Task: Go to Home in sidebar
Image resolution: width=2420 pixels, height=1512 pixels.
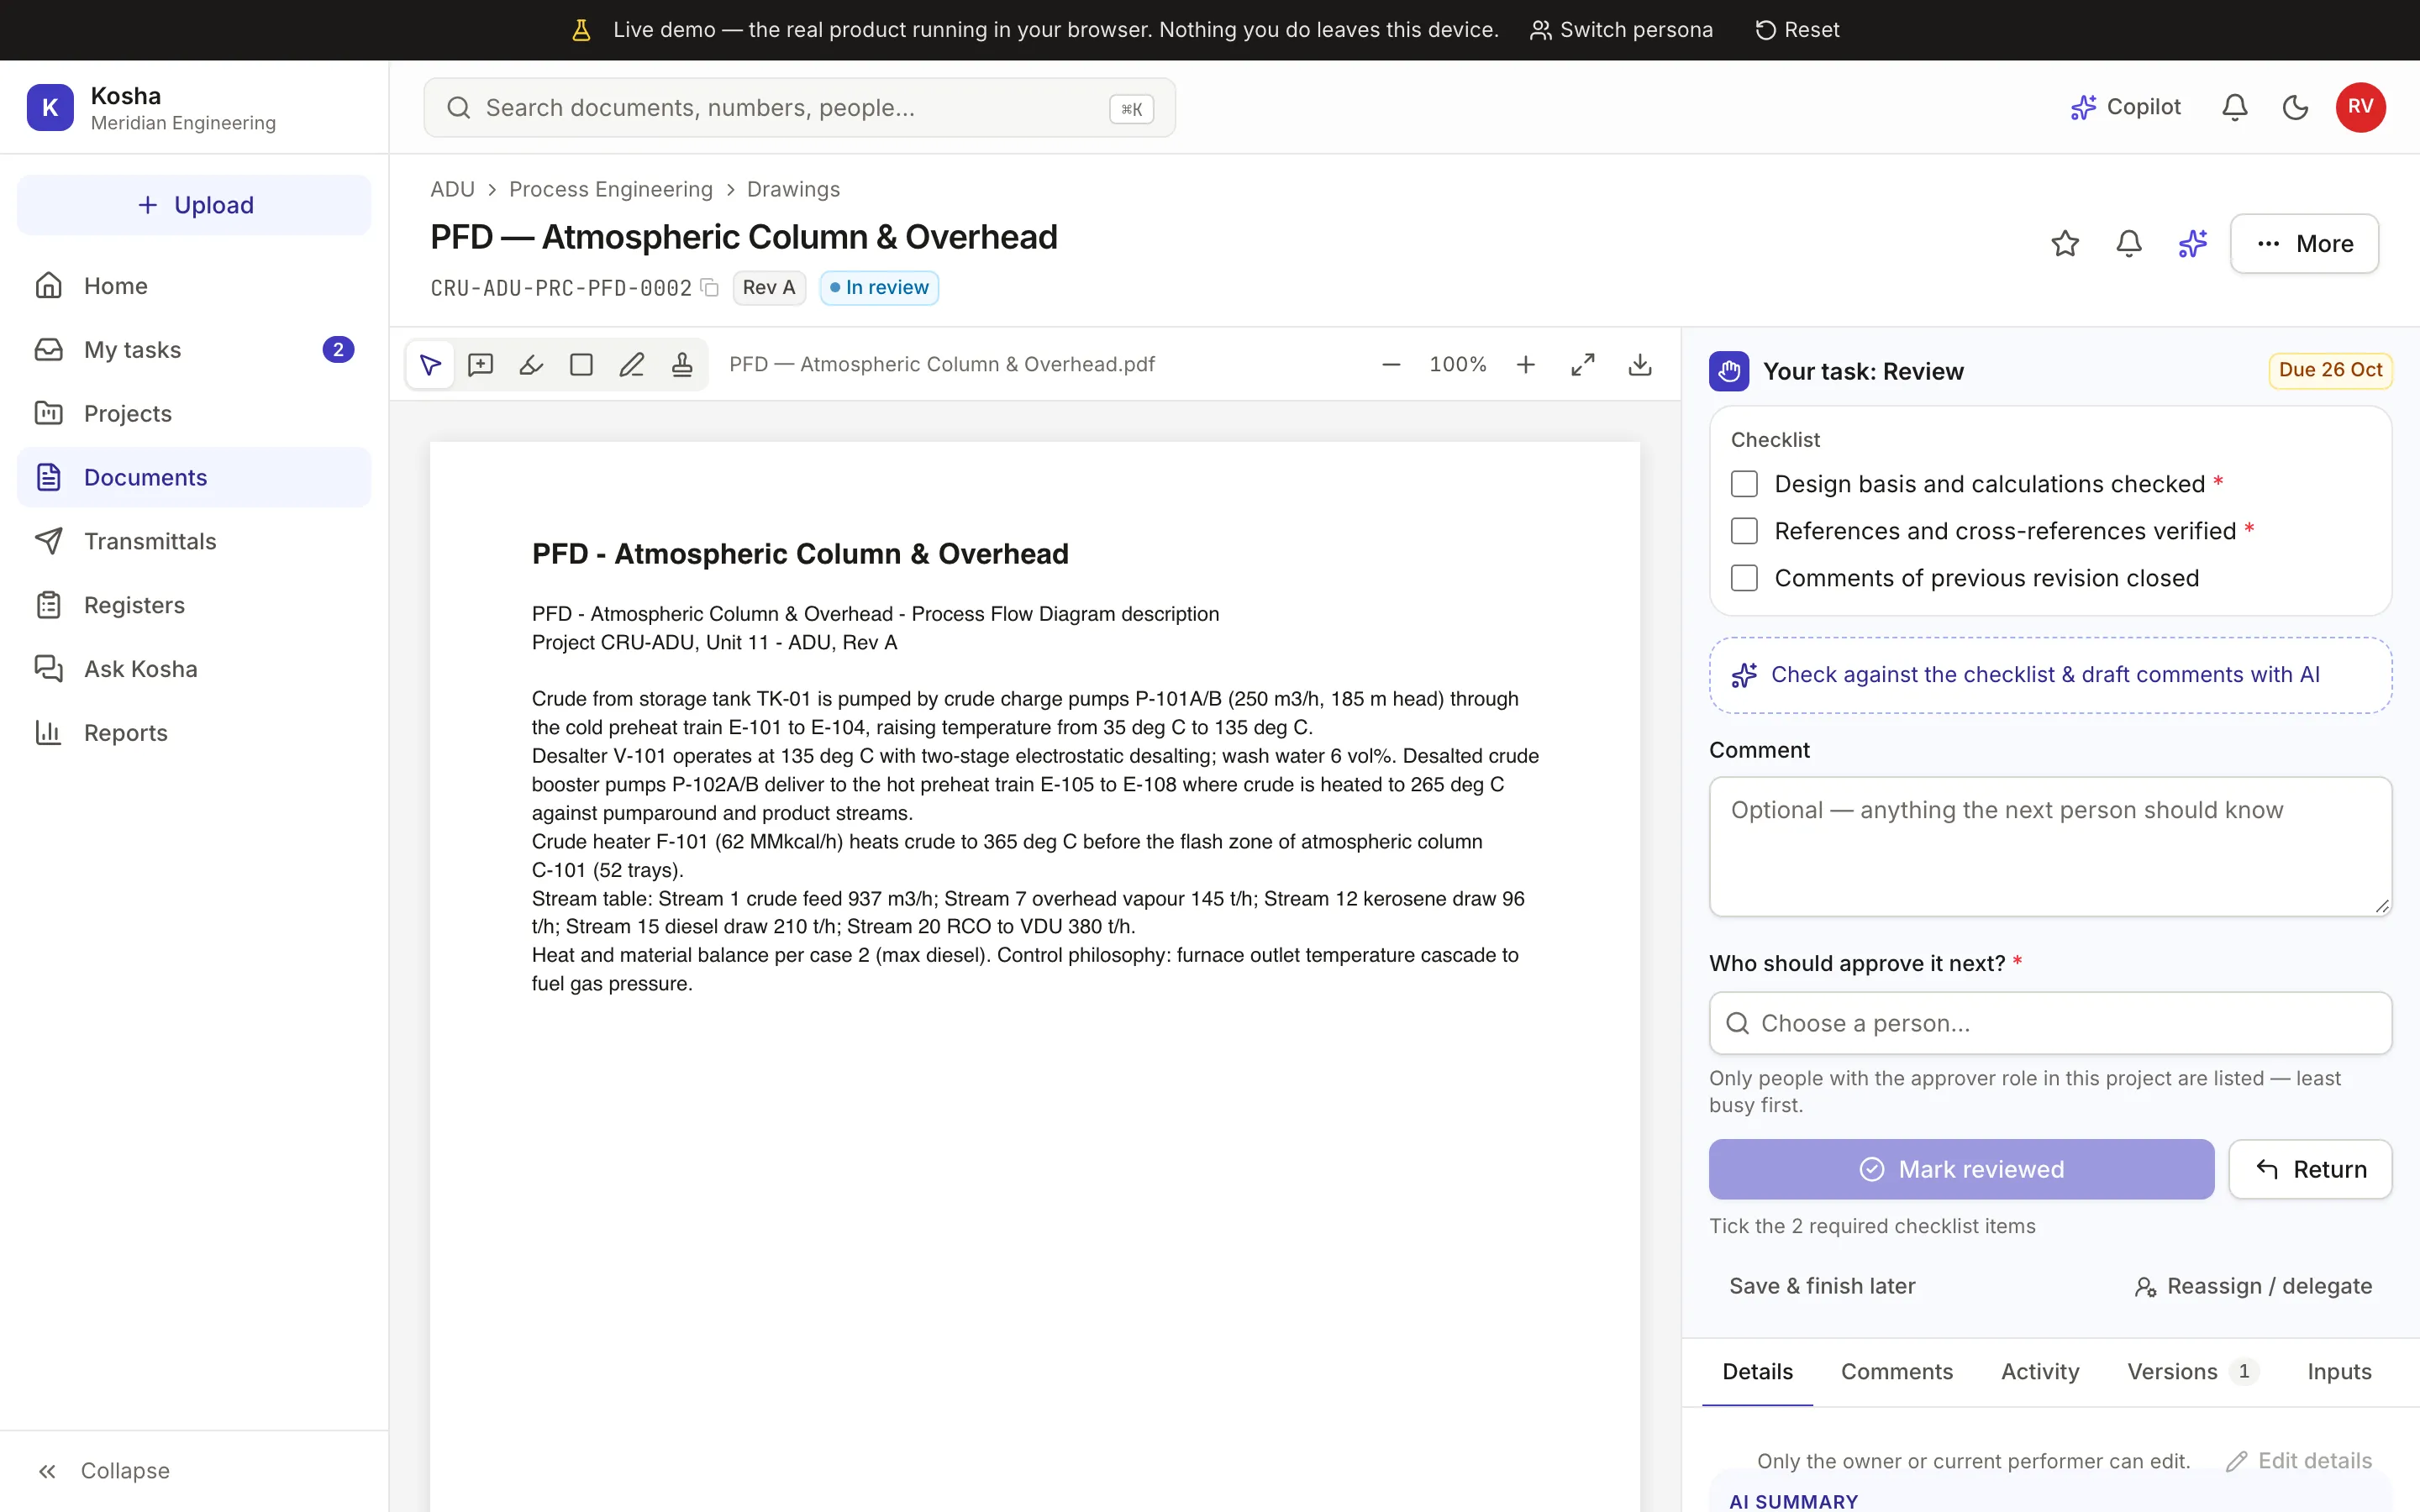Action: 194,286
